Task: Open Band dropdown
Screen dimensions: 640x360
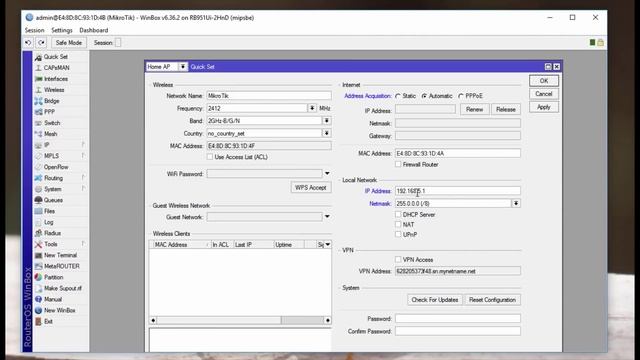Action: [327, 121]
